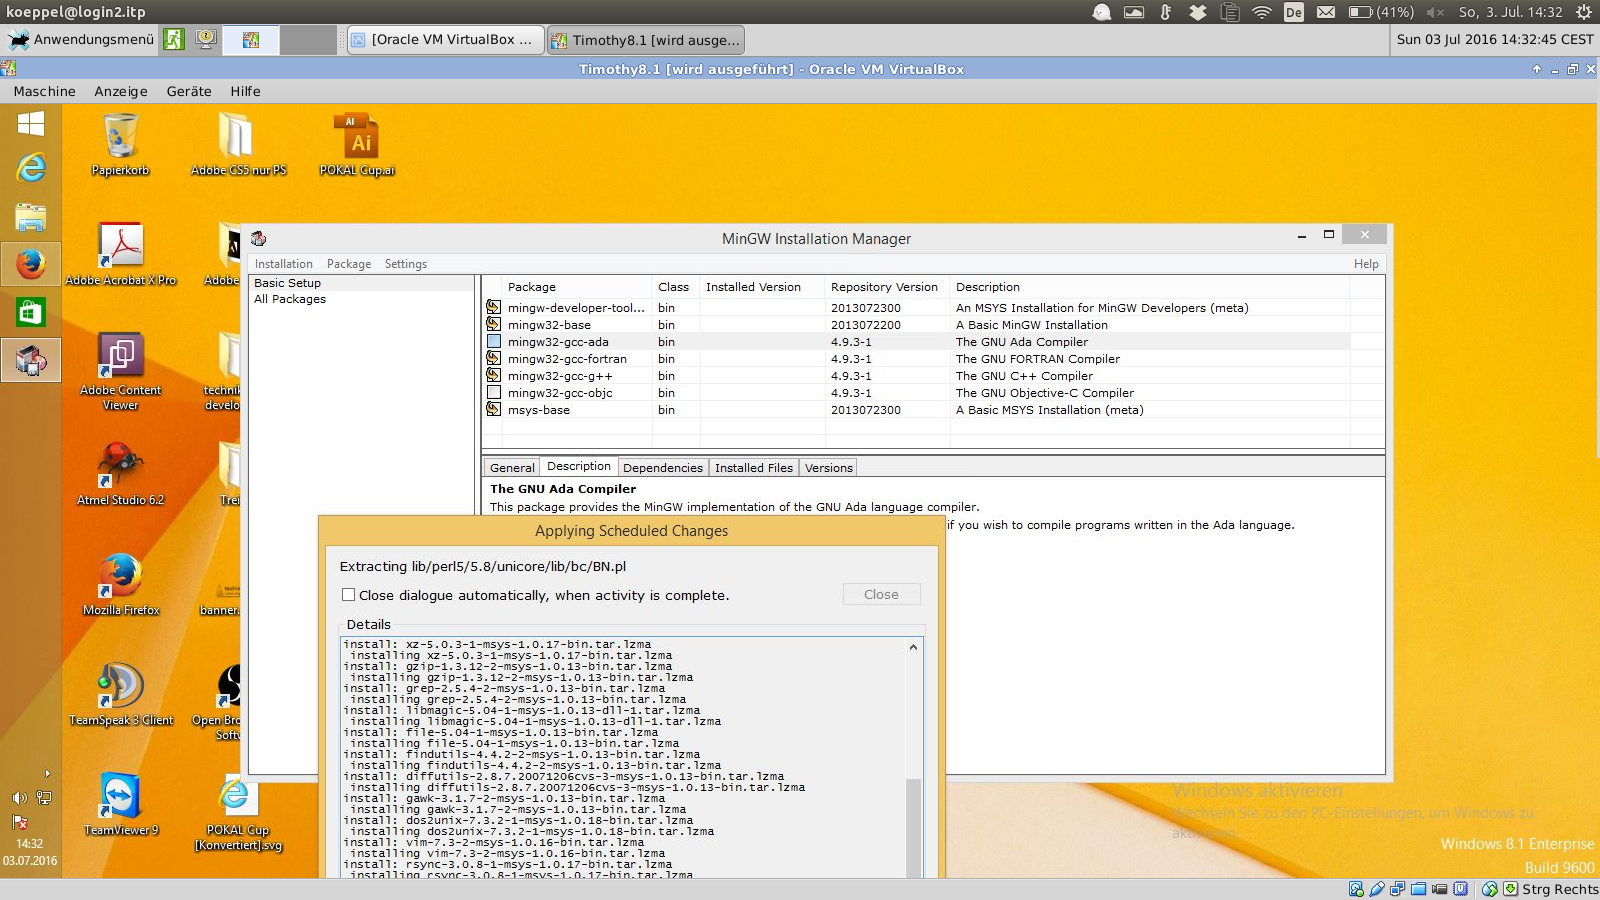Open Mozilla Firefox desktop shortcut
The image size is (1600, 900).
[121, 584]
